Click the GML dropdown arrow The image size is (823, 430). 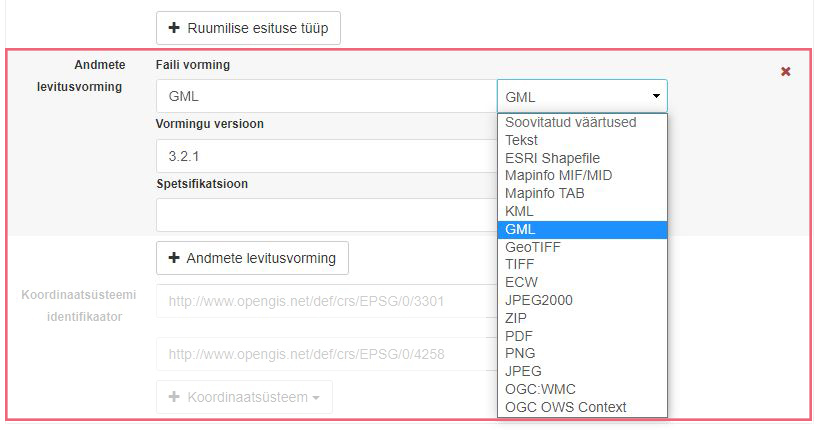(x=656, y=96)
